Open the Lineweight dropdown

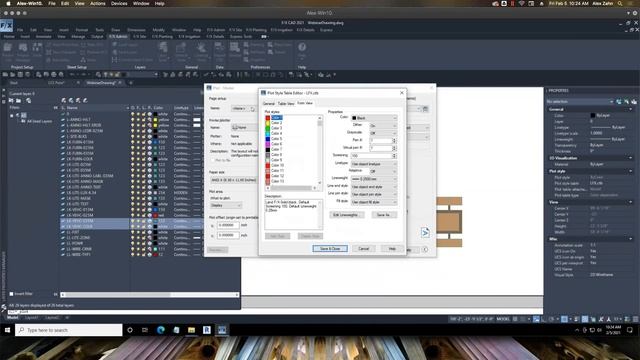[x=374, y=179]
